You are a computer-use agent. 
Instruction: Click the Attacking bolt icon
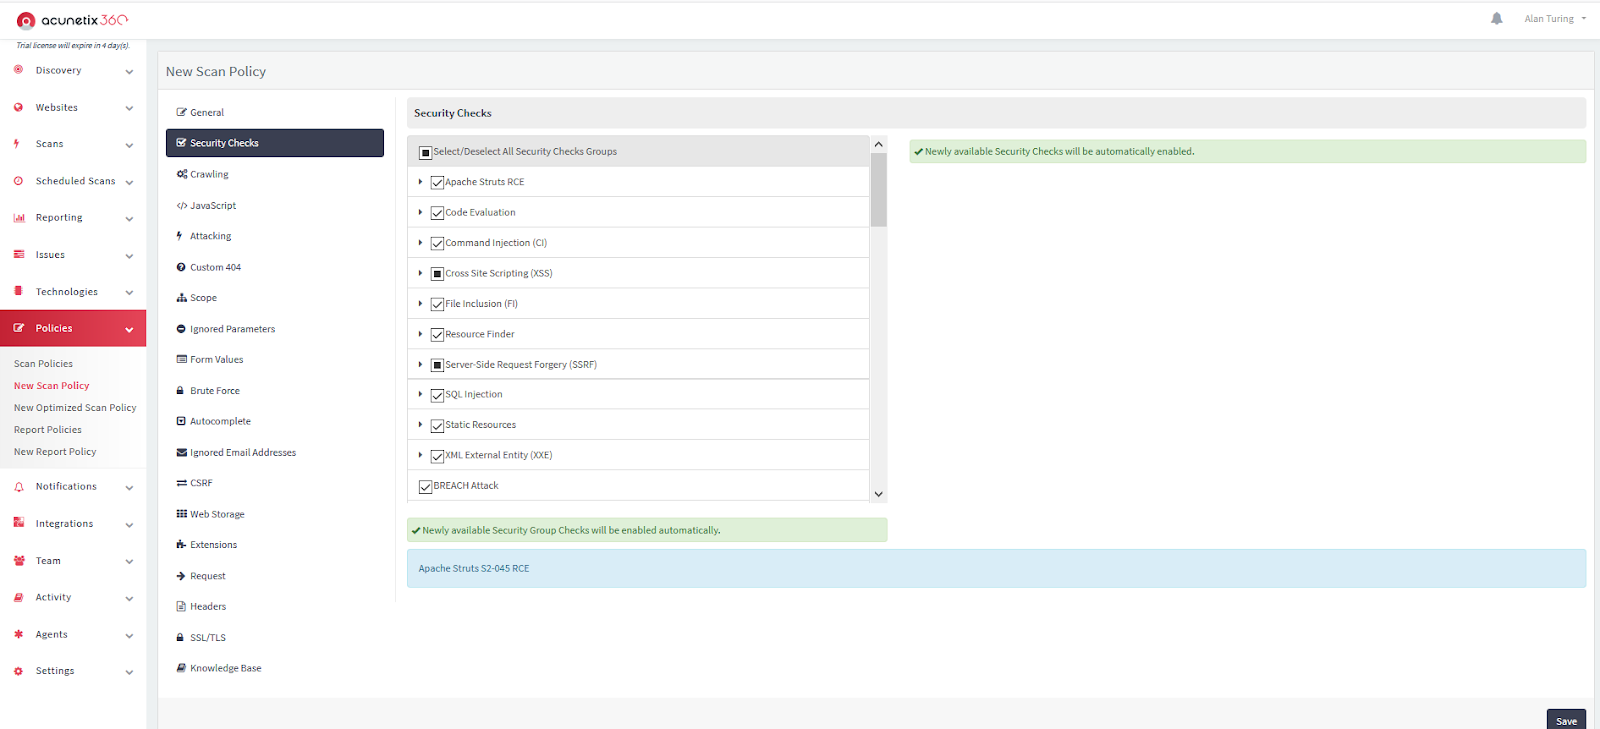click(180, 236)
